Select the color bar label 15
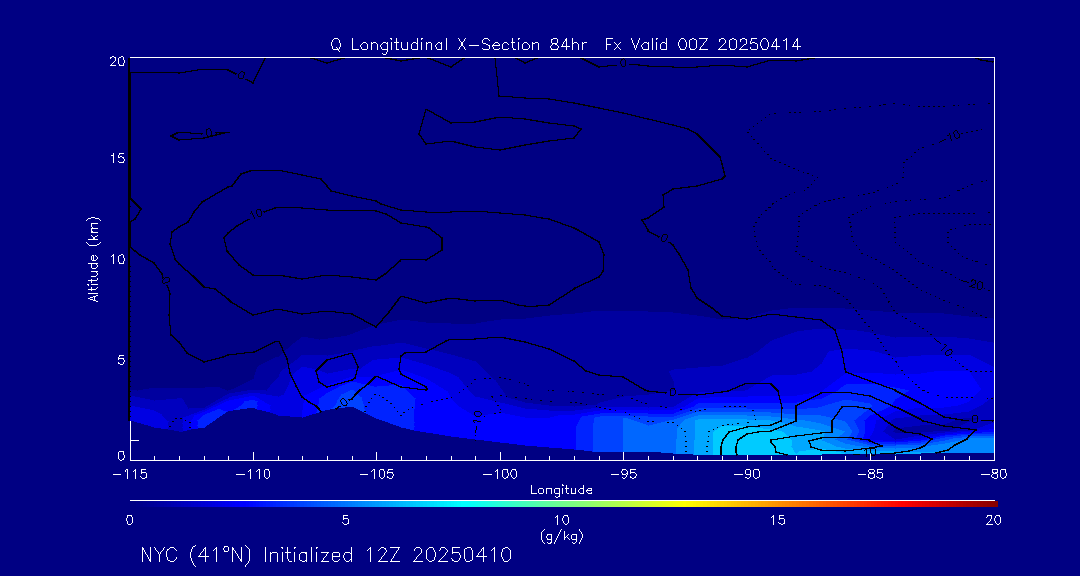The height and width of the screenshot is (576, 1080). [778, 521]
